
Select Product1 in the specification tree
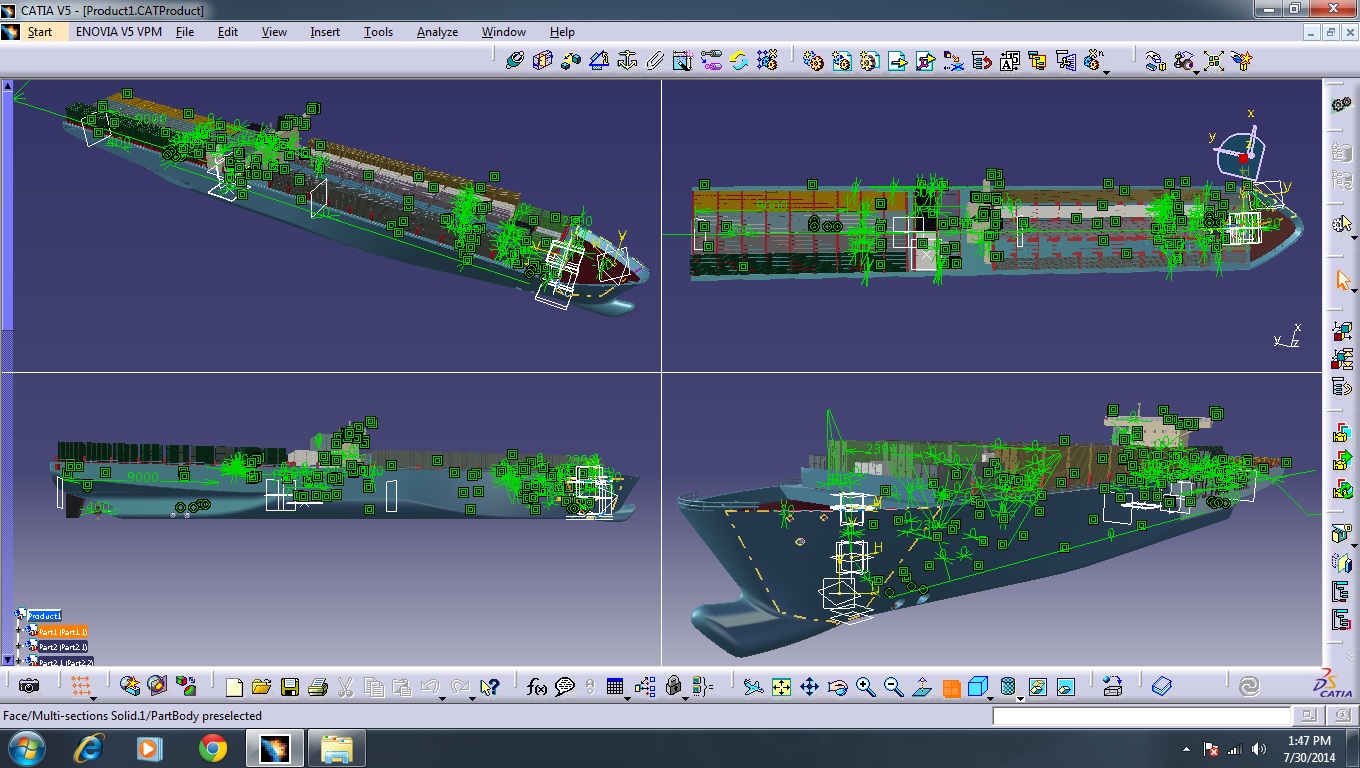44,616
